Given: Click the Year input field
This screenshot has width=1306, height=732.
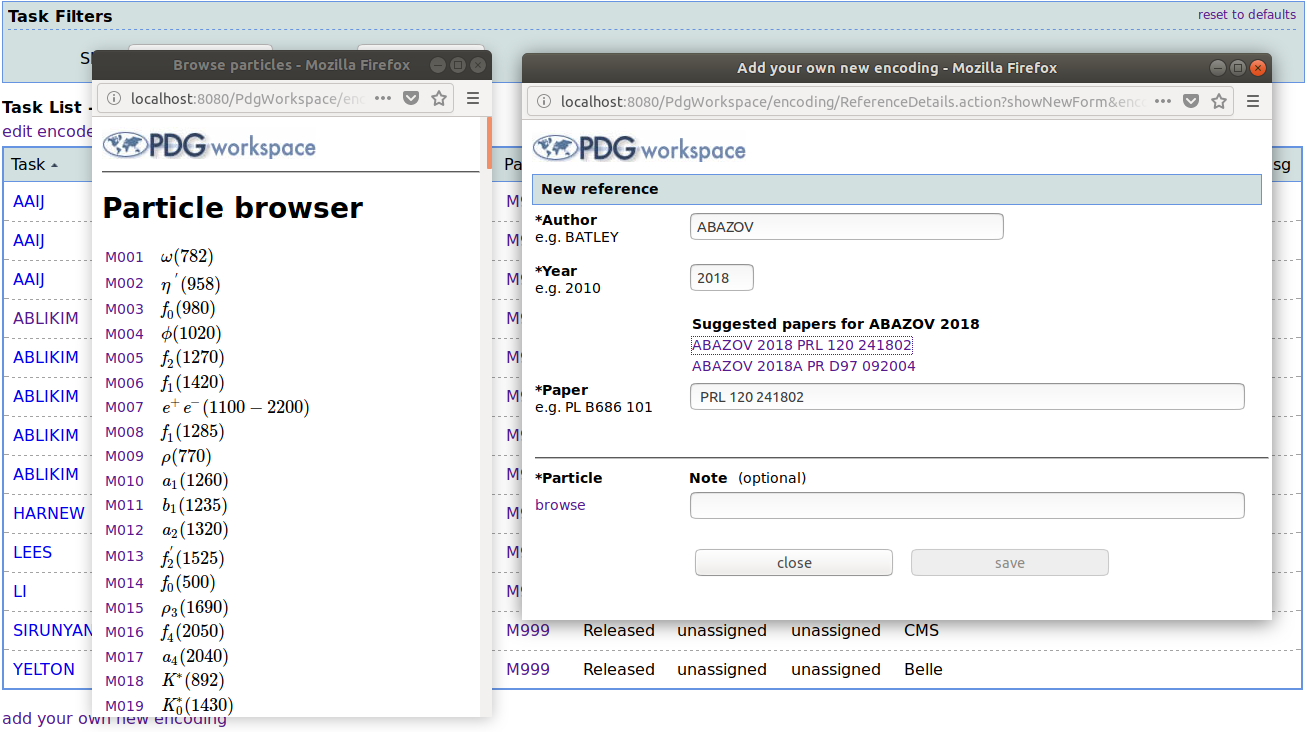Looking at the screenshot, I should tap(721, 278).
